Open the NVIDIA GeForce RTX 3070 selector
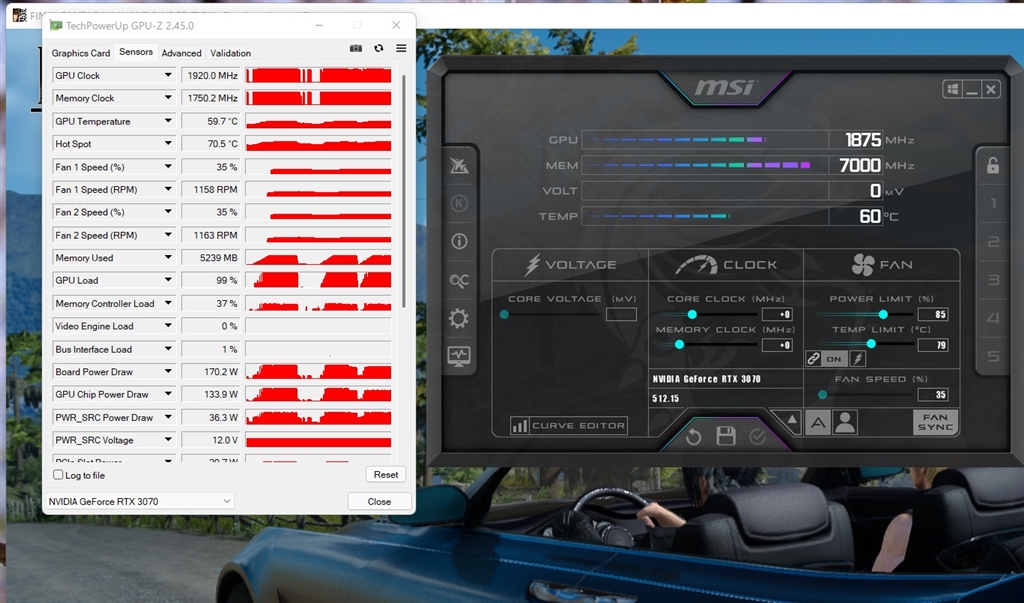The width and height of the screenshot is (1024, 603). [x=139, y=501]
